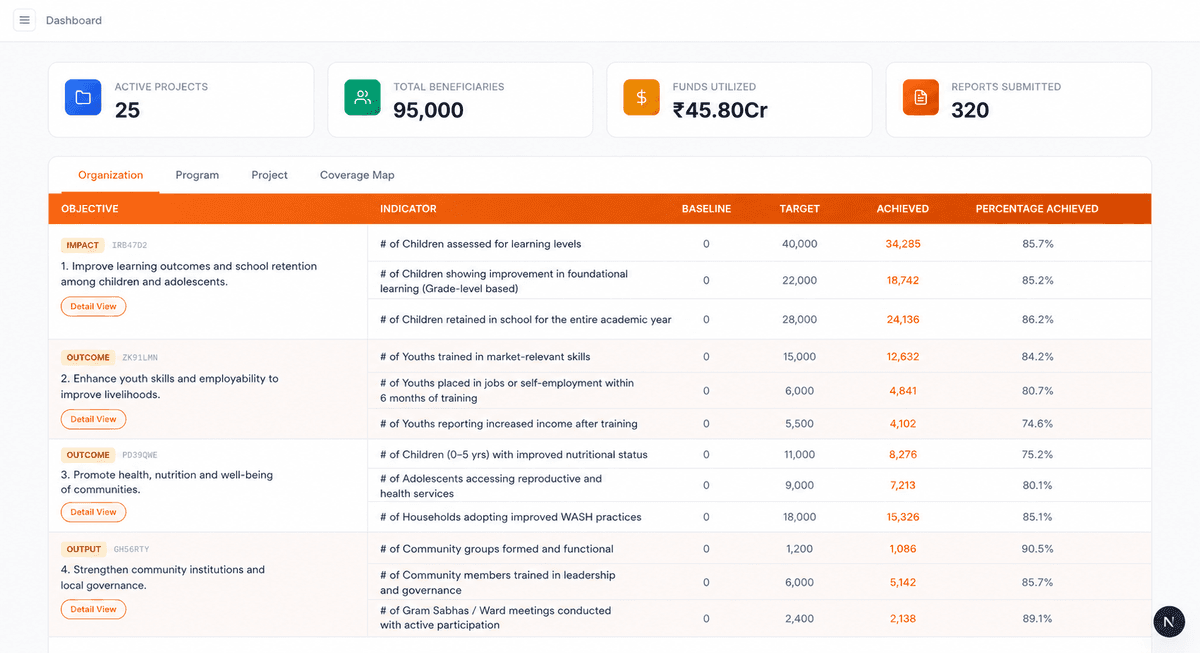Open the Project tab
This screenshot has height=653, width=1200.
coord(269,175)
